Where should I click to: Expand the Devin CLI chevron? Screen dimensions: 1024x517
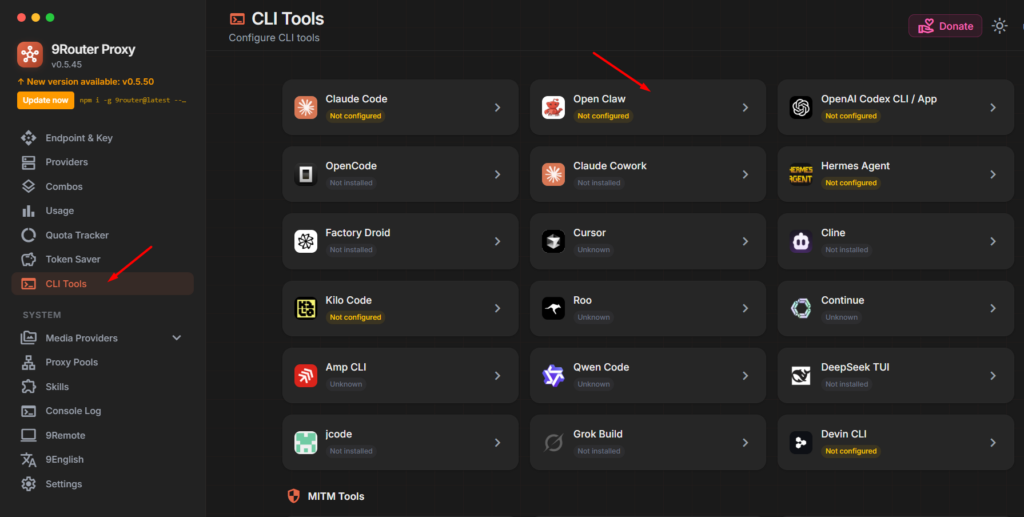point(993,443)
